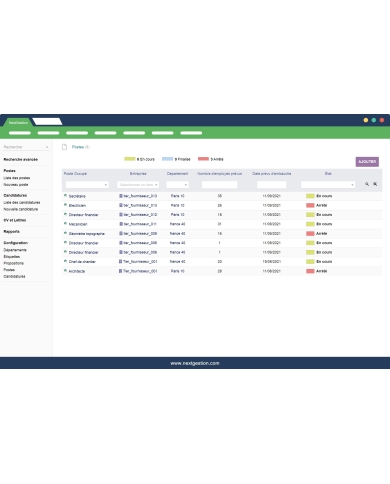The image size is (390, 484).
Task: Open the Etat filter dropdown
Action: 328,185
